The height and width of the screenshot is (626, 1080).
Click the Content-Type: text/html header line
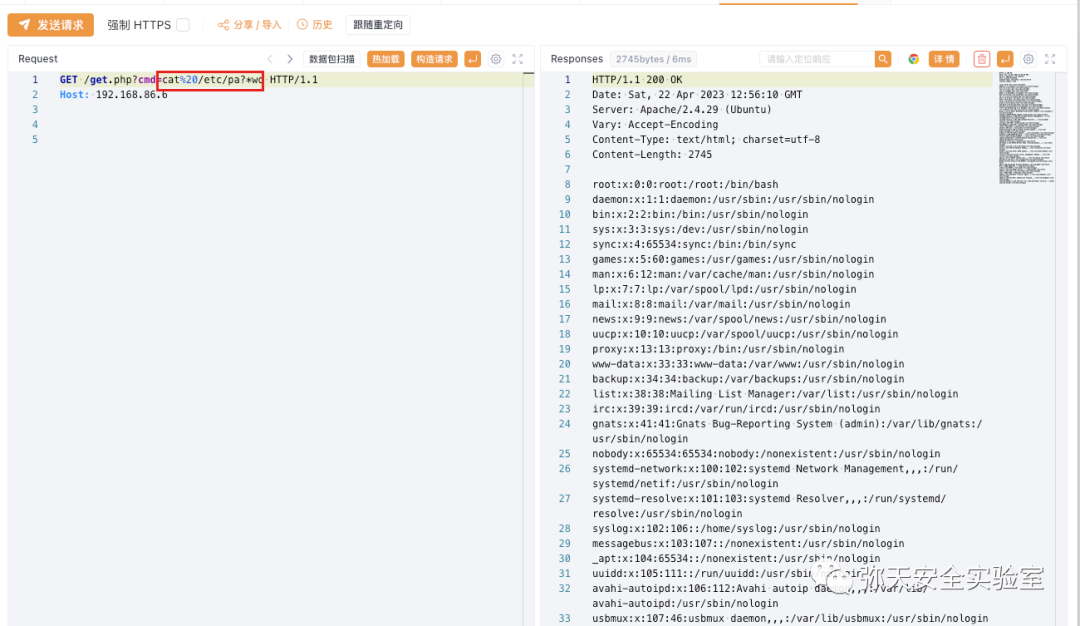tap(706, 139)
